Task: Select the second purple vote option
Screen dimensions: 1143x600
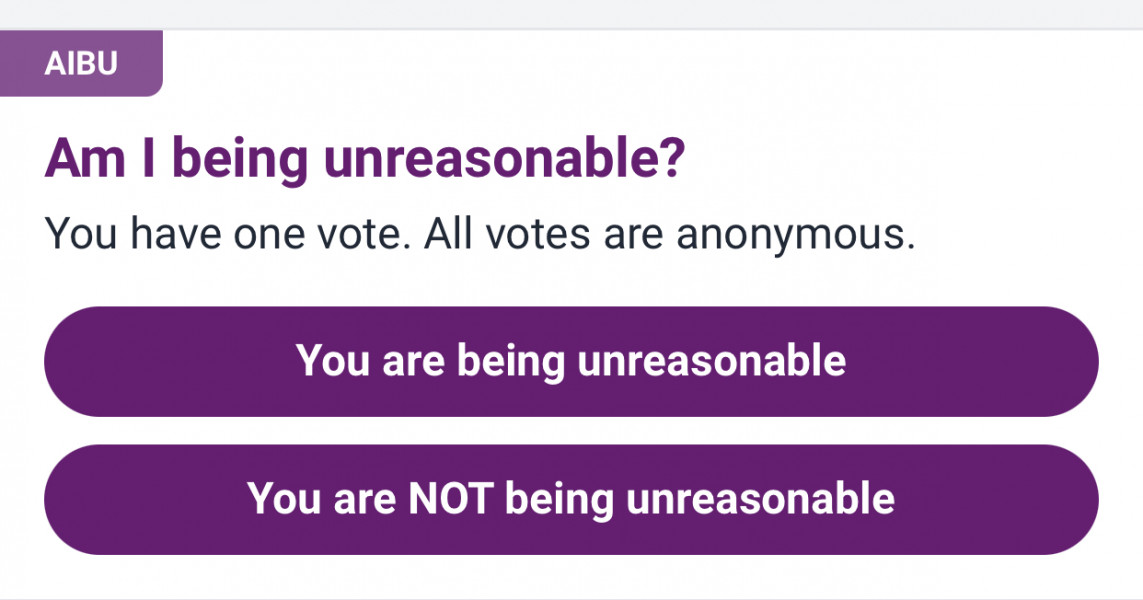Action: pos(571,499)
